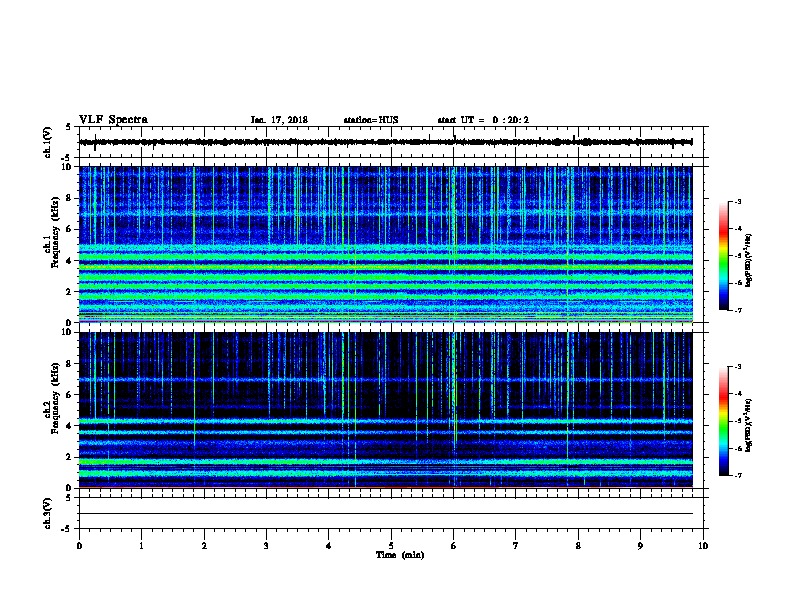Click the flat ch.3 voltage trace line
Viewport: 792px width, 612px height.
tap(386, 514)
